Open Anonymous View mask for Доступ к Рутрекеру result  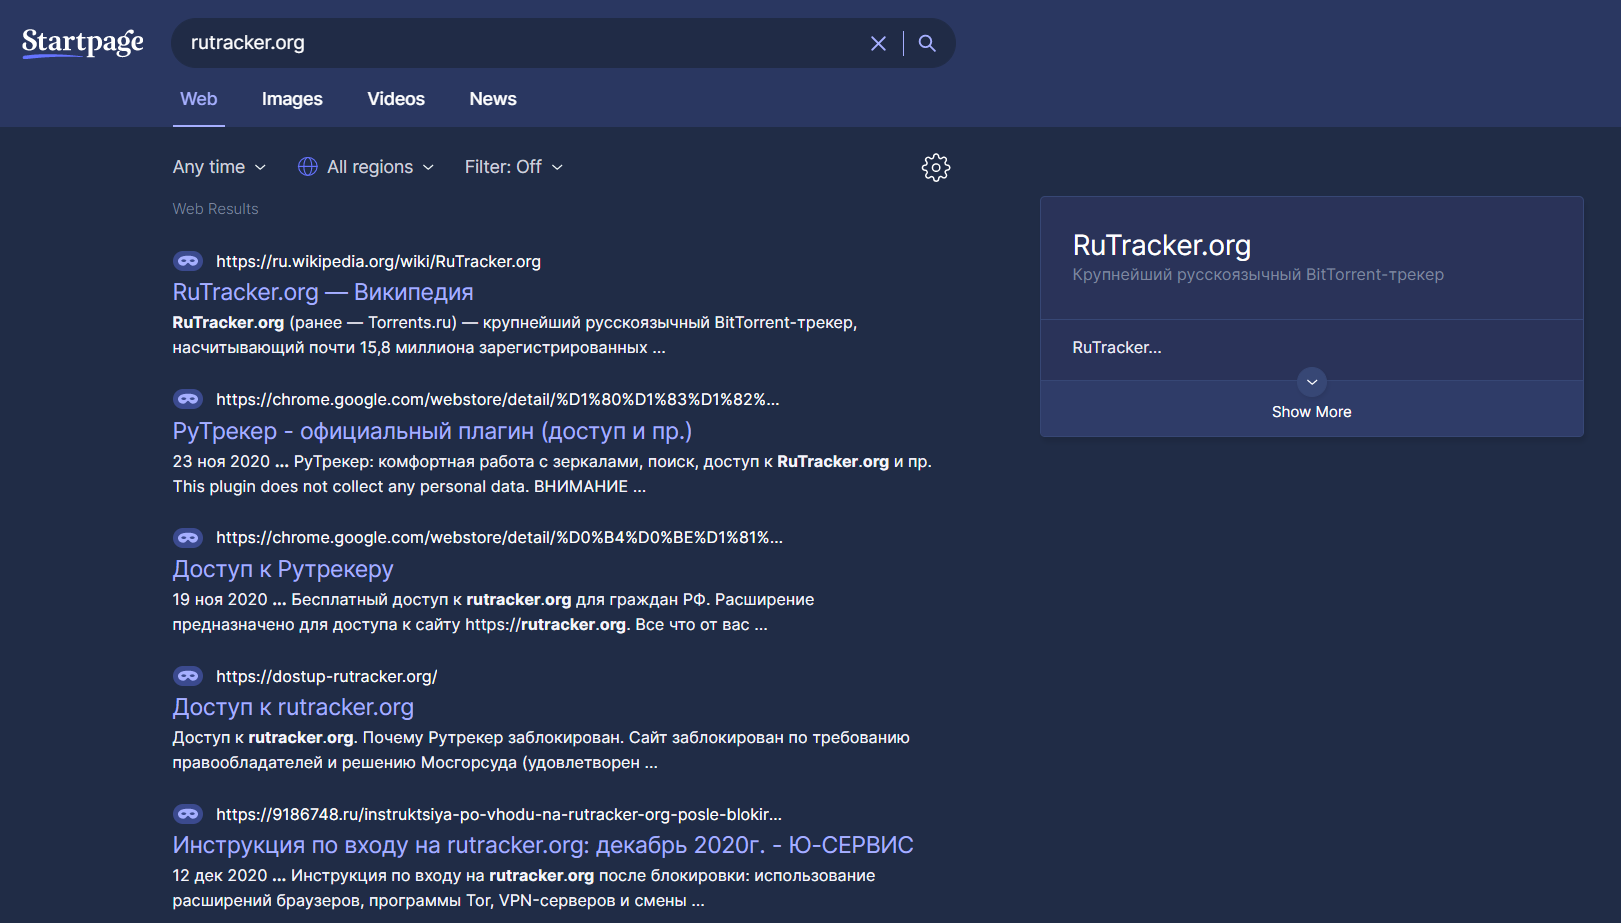tap(188, 538)
